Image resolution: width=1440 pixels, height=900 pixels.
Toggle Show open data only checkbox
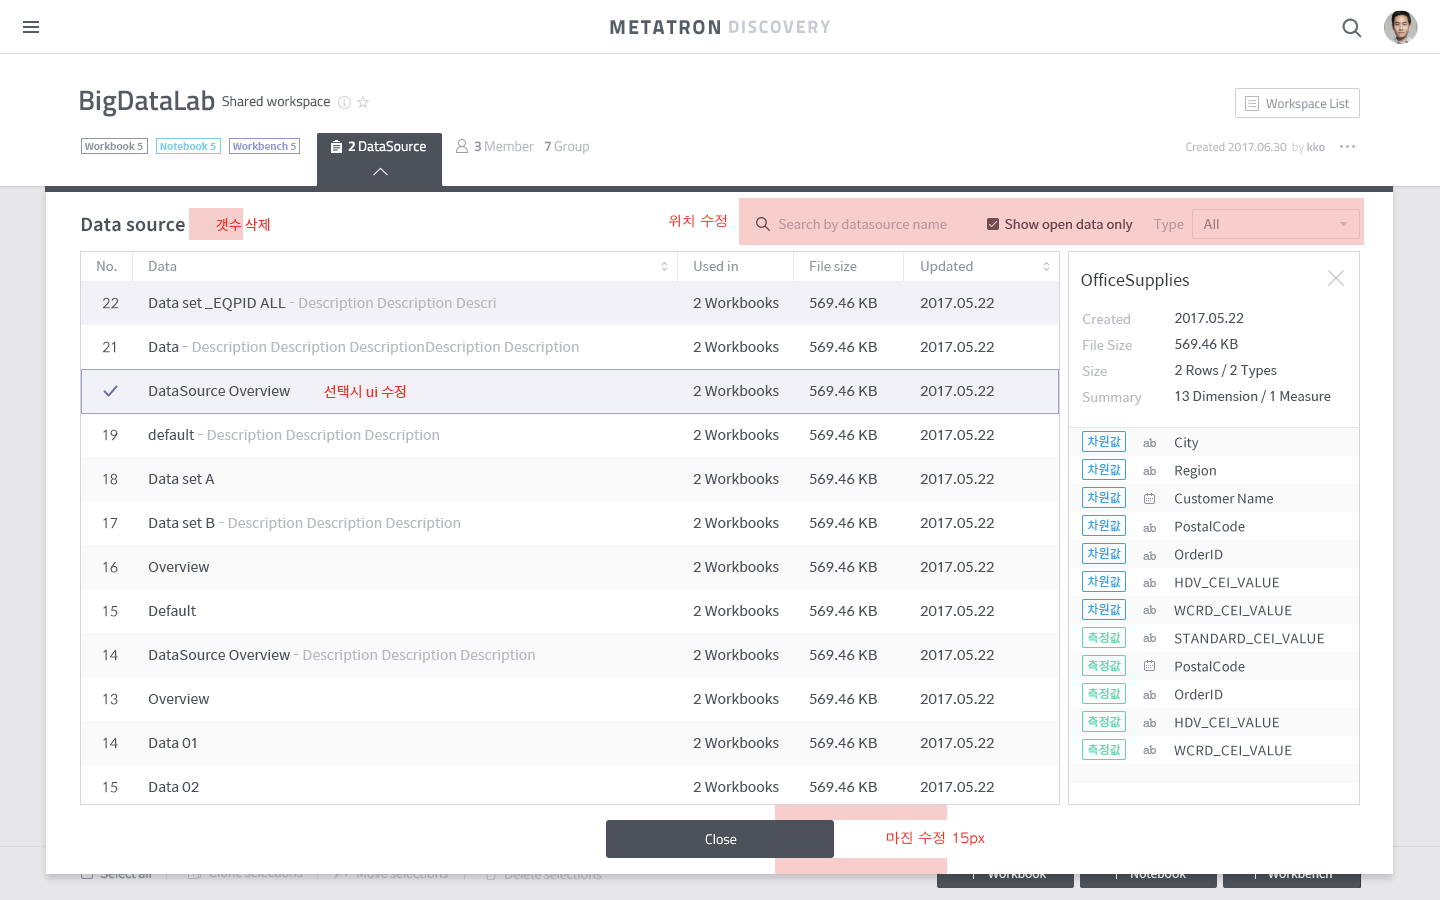point(993,224)
